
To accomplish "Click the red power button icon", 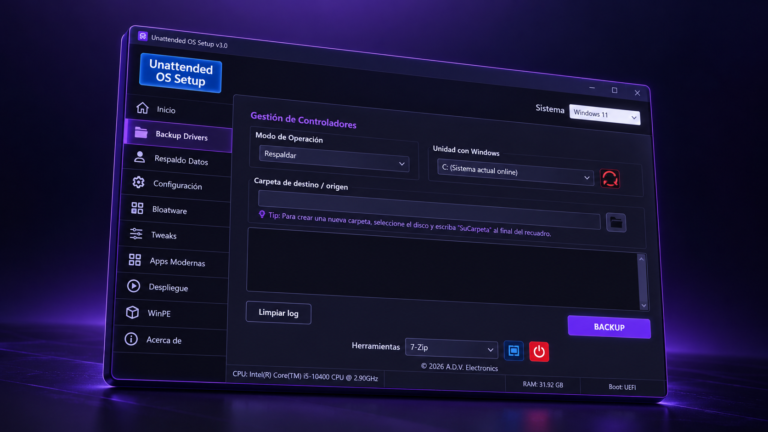I will tap(539, 352).
